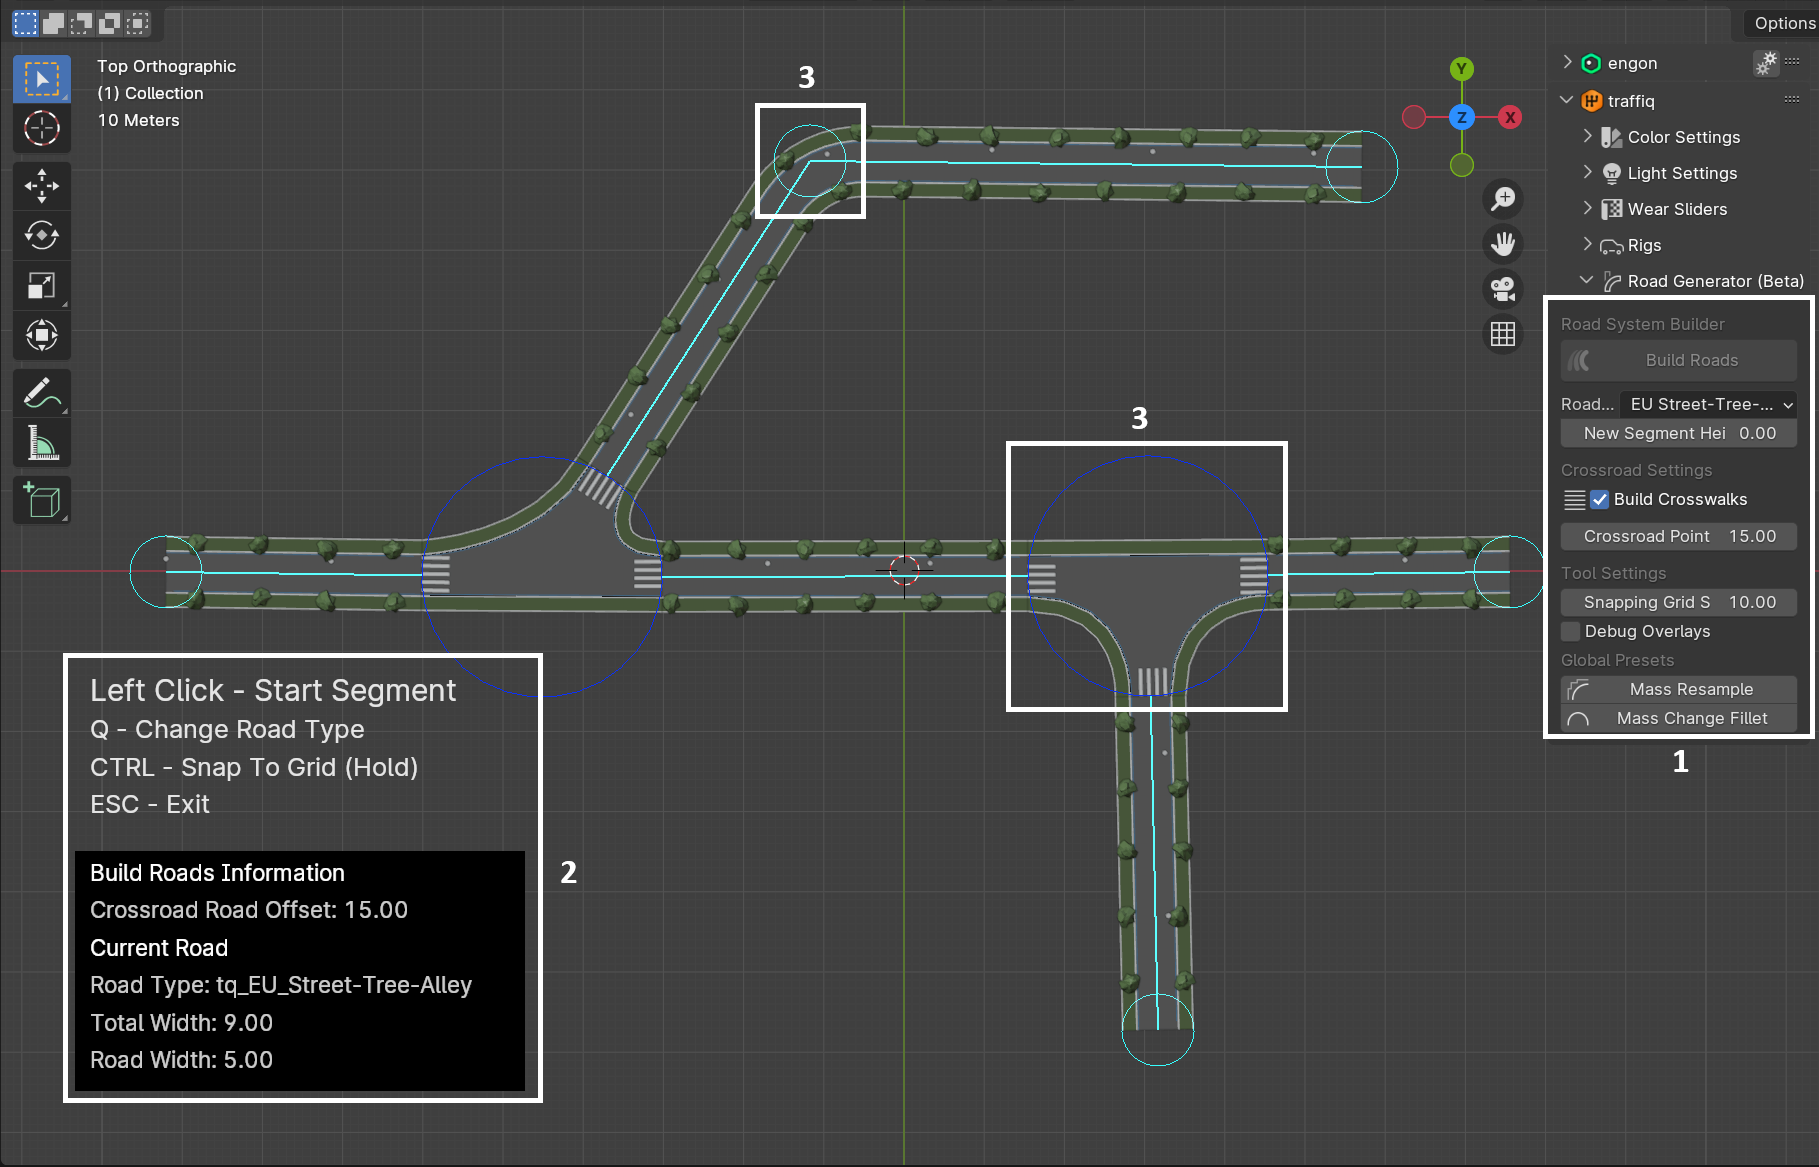The height and width of the screenshot is (1167, 1819).
Task: Disable the Build Crosswalks checkbox
Action: [x=1600, y=499]
